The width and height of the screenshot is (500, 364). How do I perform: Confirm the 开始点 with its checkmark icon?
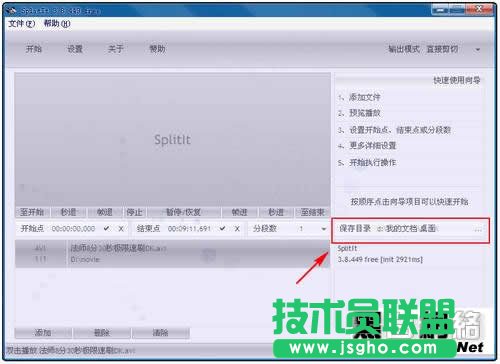[107, 229]
